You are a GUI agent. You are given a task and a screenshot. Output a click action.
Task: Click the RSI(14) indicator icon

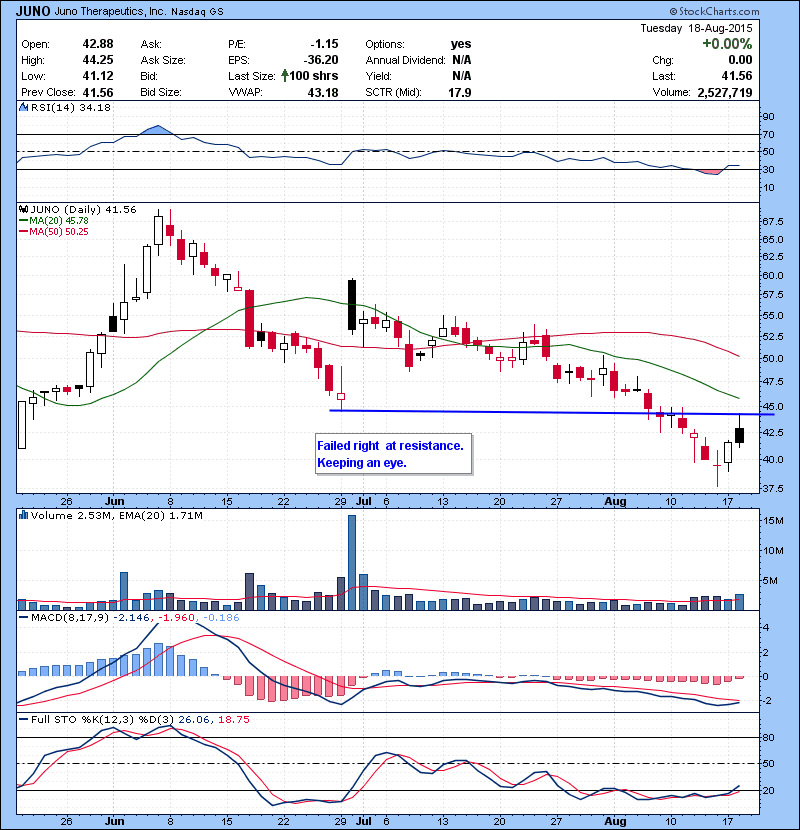[x=23, y=107]
